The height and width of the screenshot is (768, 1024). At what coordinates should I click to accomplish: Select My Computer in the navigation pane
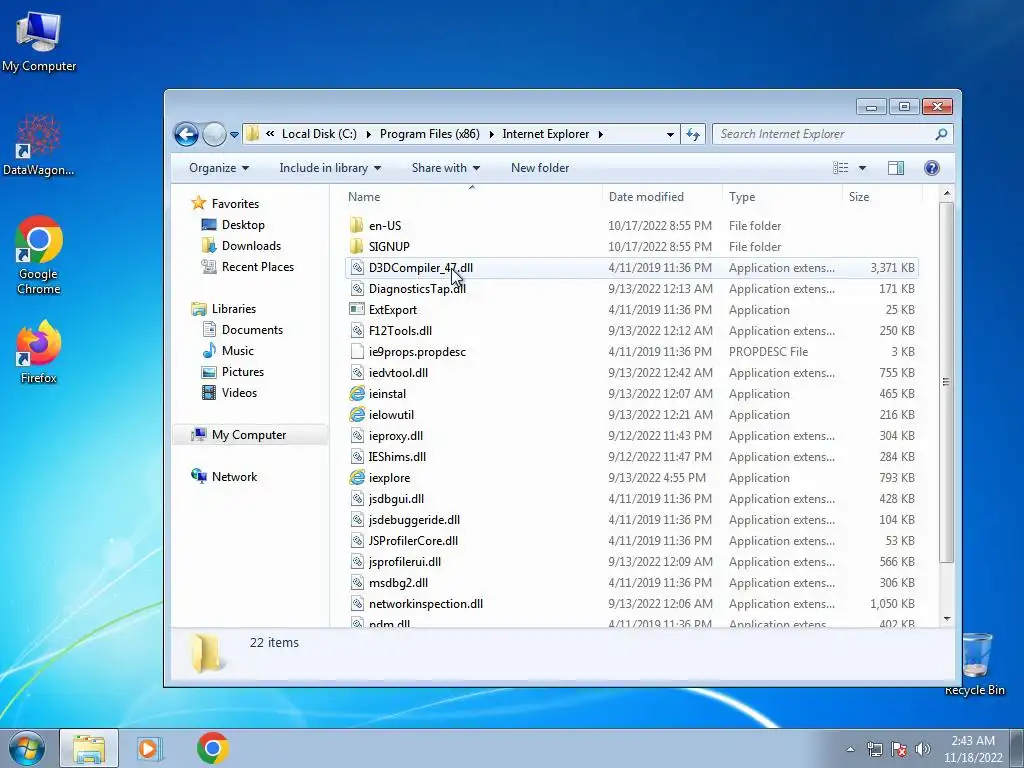pos(249,435)
